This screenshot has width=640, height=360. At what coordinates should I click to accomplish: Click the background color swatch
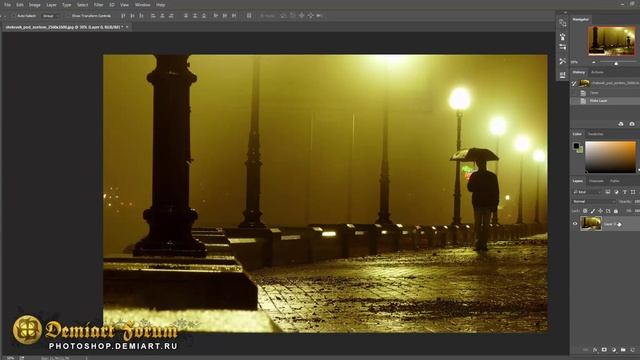point(580,149)
